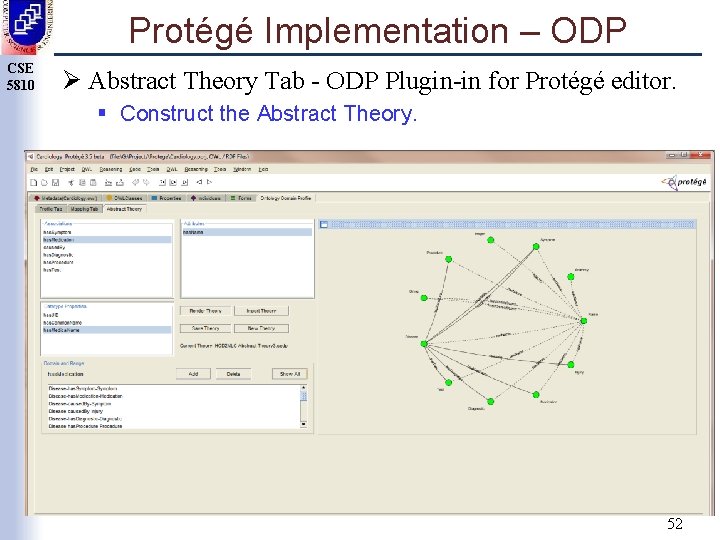Select hasProcedure in the Associations list
Image resolution: width=720 pixels, height=540 pixels.
pyautogui.click(x=107, y=262)
